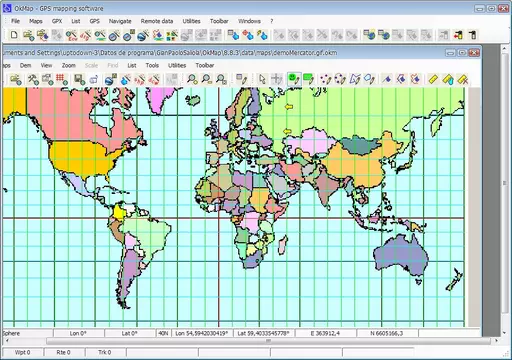
Task: Select the dotted track drawing tool
Action: pyautogui.click(x=325, y=79)
